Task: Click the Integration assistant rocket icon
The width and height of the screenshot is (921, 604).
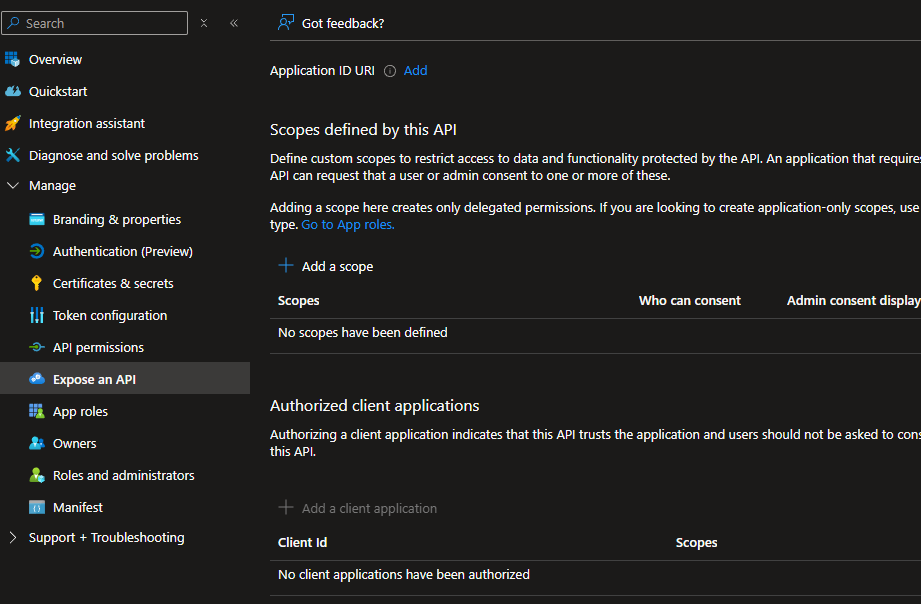Action: 12,123
